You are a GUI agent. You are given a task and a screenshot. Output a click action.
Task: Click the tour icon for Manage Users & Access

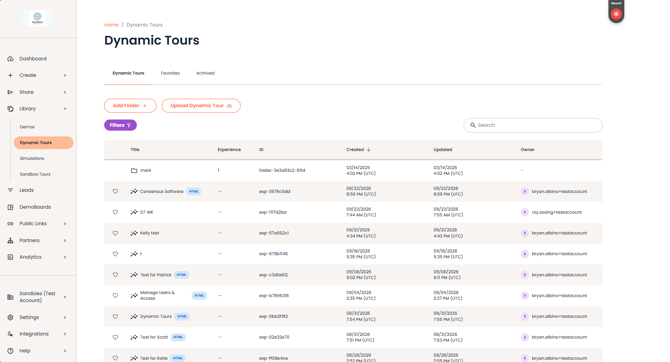[x=134, y=295]
